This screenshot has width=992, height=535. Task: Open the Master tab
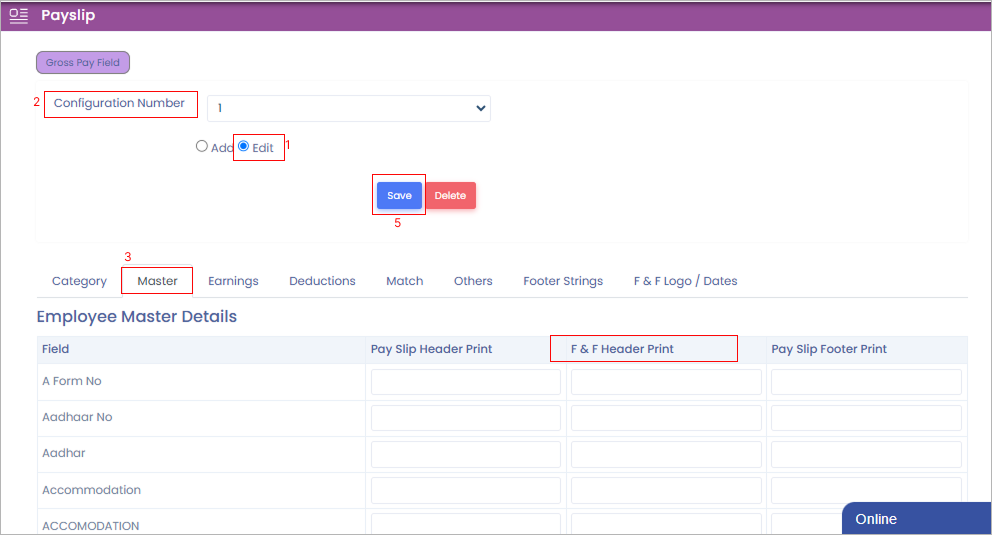pyautogui.click(x=157, y=281)
